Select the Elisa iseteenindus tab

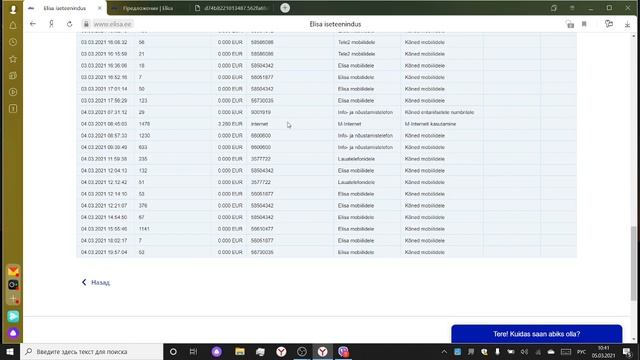[64, 8]
